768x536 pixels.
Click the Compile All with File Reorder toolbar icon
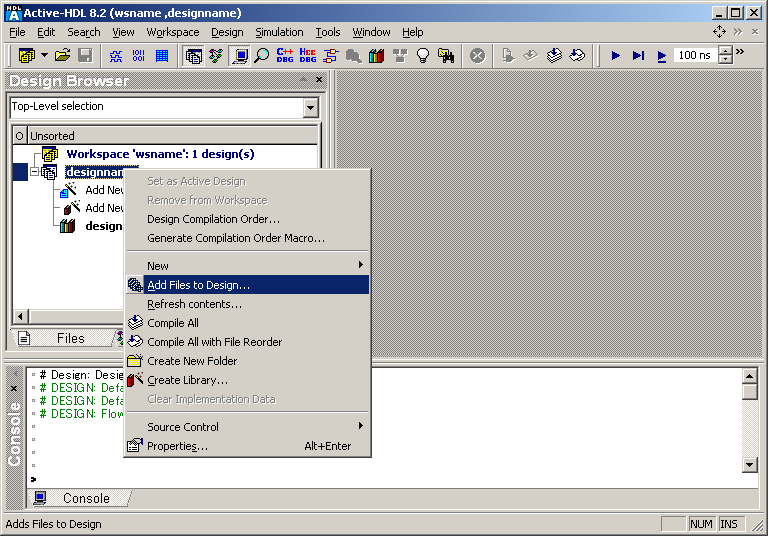tap(577, 55)
